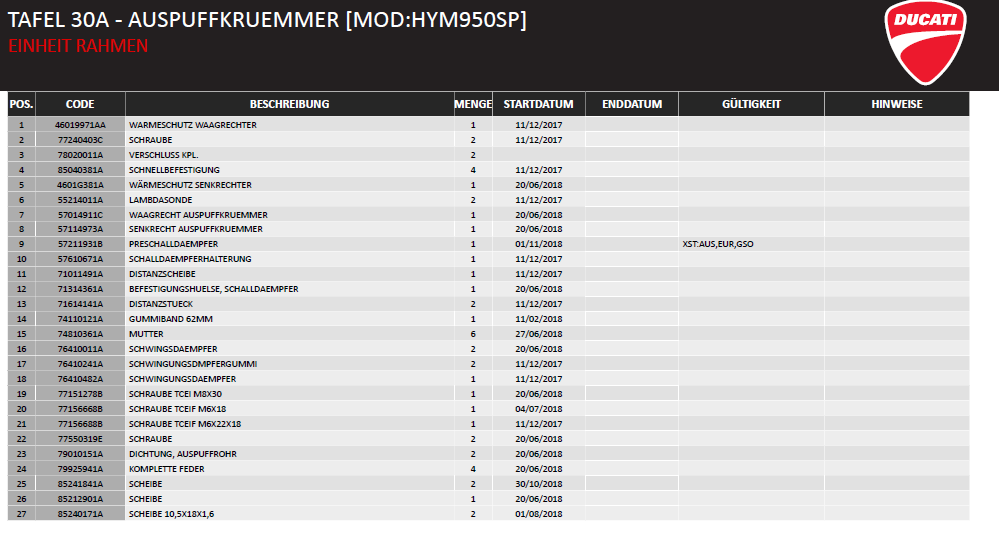Select part code 46019971AA
Viewport: 999px width, 539px height.
[x=80, y=125]
